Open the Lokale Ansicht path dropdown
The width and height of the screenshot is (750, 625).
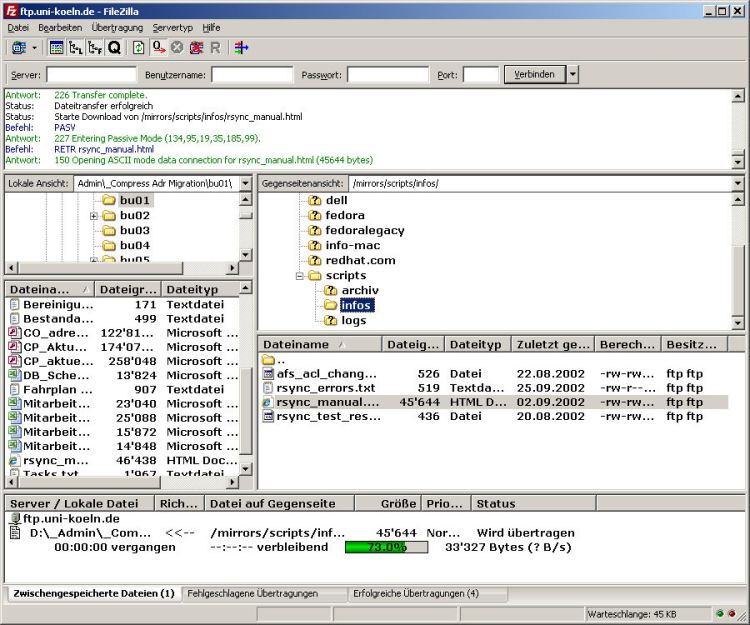pyautogui.click(x=245, y=183)
